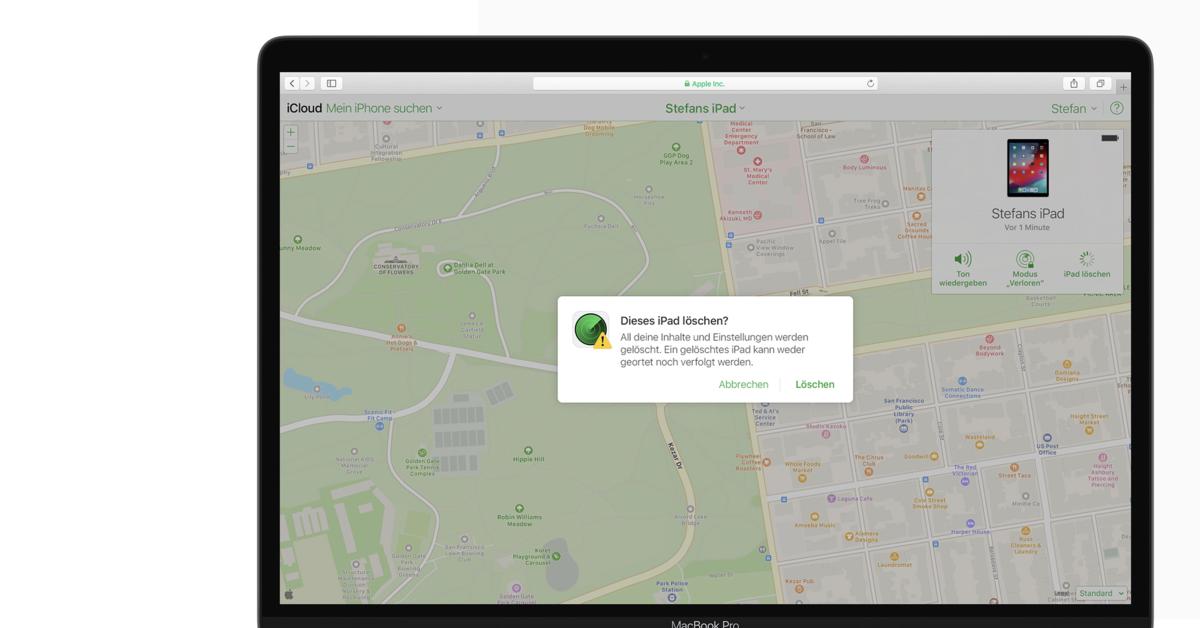Show all tabs using the tab overview icon
This screenshot has height=628, width=1200.
coord(1100,84)
